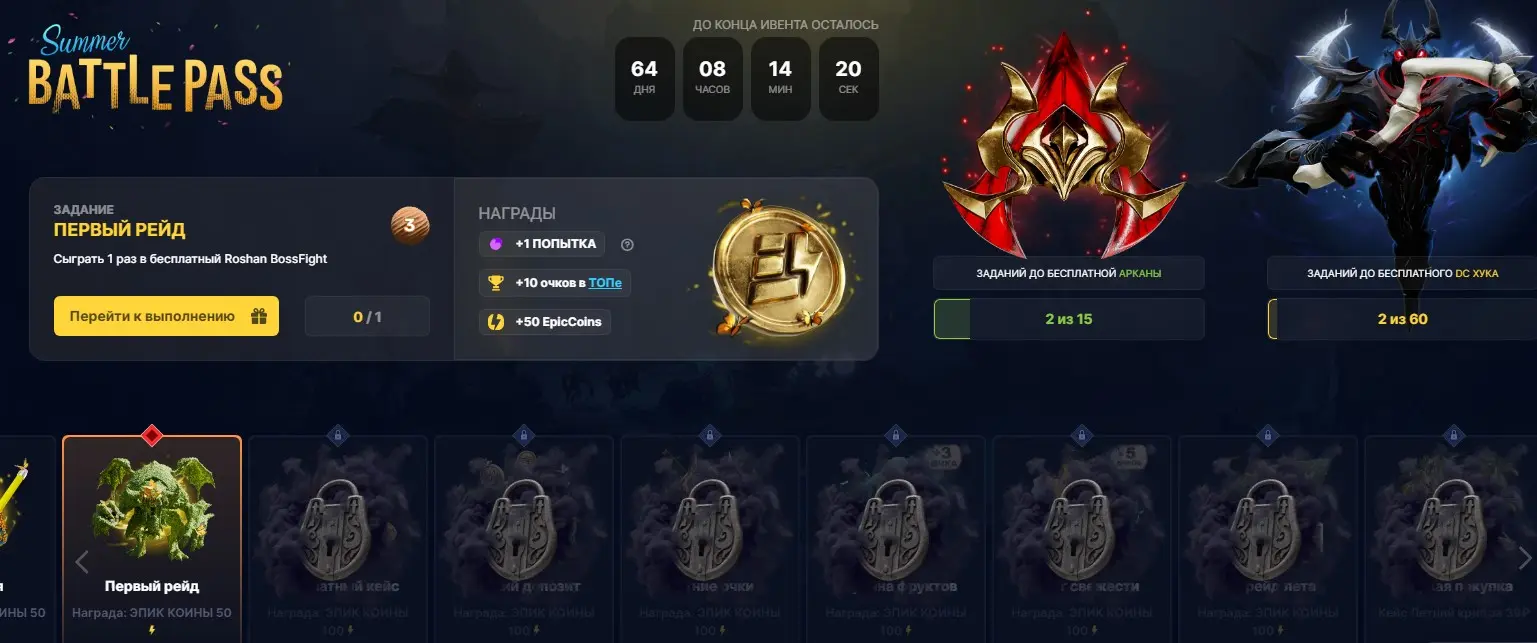This screenshot has width=1537, height=643.
Task: Click the gift icon on yellow button
Action: coord(259,316)
